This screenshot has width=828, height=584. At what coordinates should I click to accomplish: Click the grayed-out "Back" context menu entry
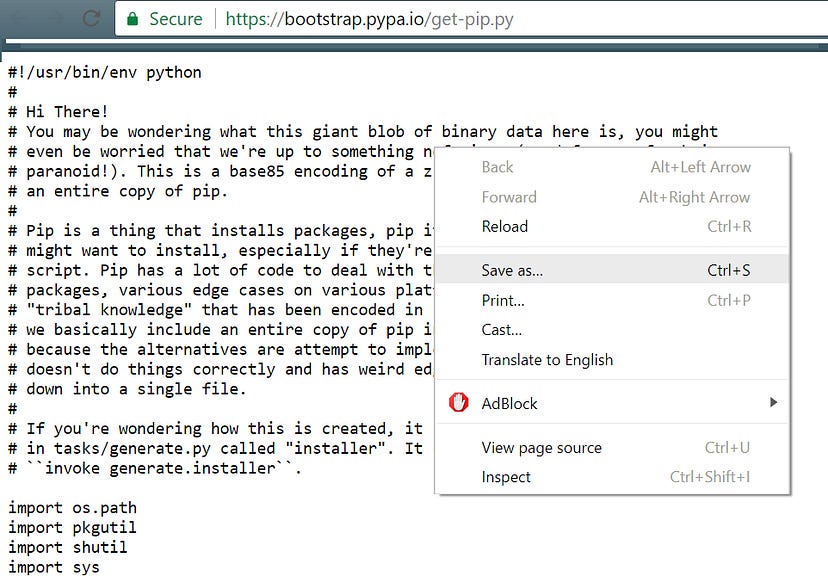click(497, 167)
